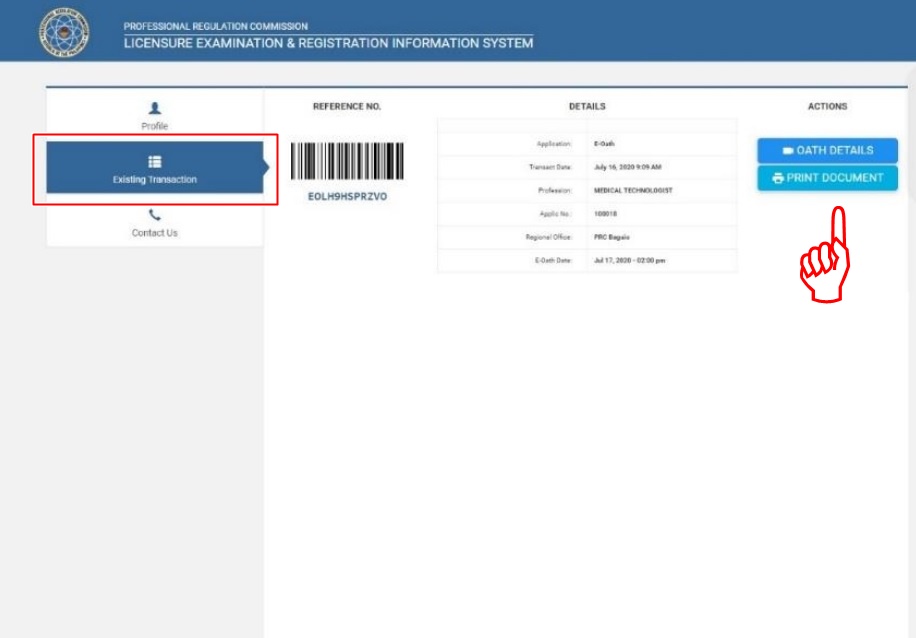Select the E-Oath Date table row
Image resolution: width=916 pixels, height=638 pixels.
(587, 258)
